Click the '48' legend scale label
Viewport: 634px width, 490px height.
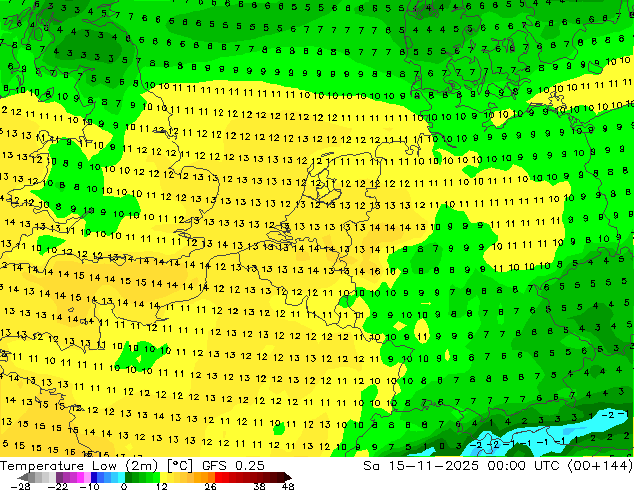(x=288, y=486)
